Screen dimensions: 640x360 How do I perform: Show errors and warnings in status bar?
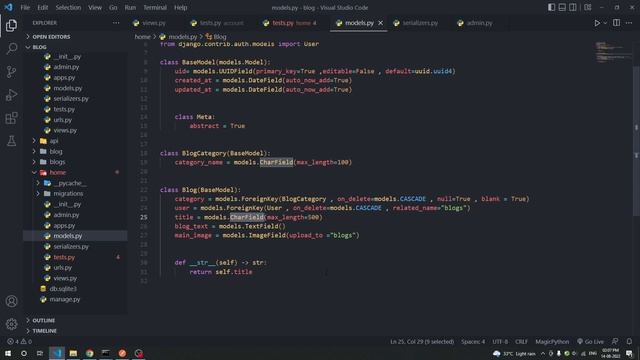point(19,342)
